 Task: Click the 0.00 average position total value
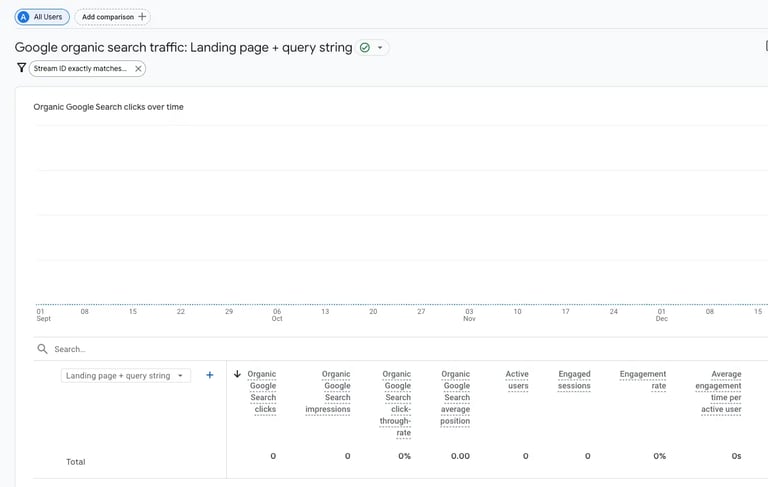click(460, 456)
